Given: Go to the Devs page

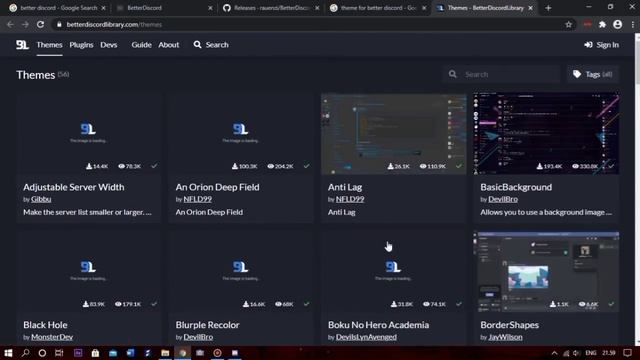Looking at the screenshot, I should coord(109,44).
